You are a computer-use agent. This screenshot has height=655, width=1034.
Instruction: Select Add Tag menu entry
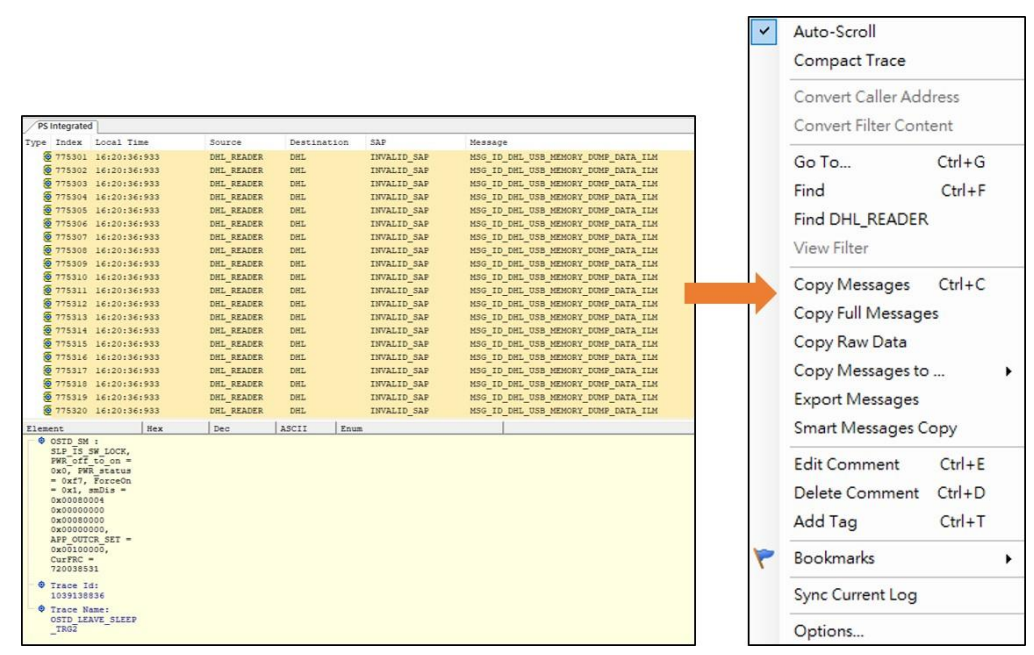[825, 522]
